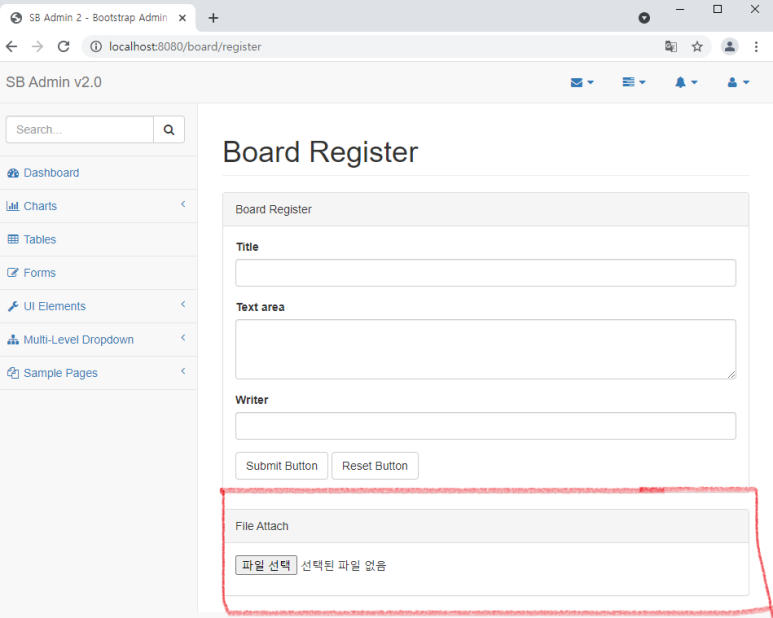
Task: Click the Submit Button
Action: click(x=281, y=466)
